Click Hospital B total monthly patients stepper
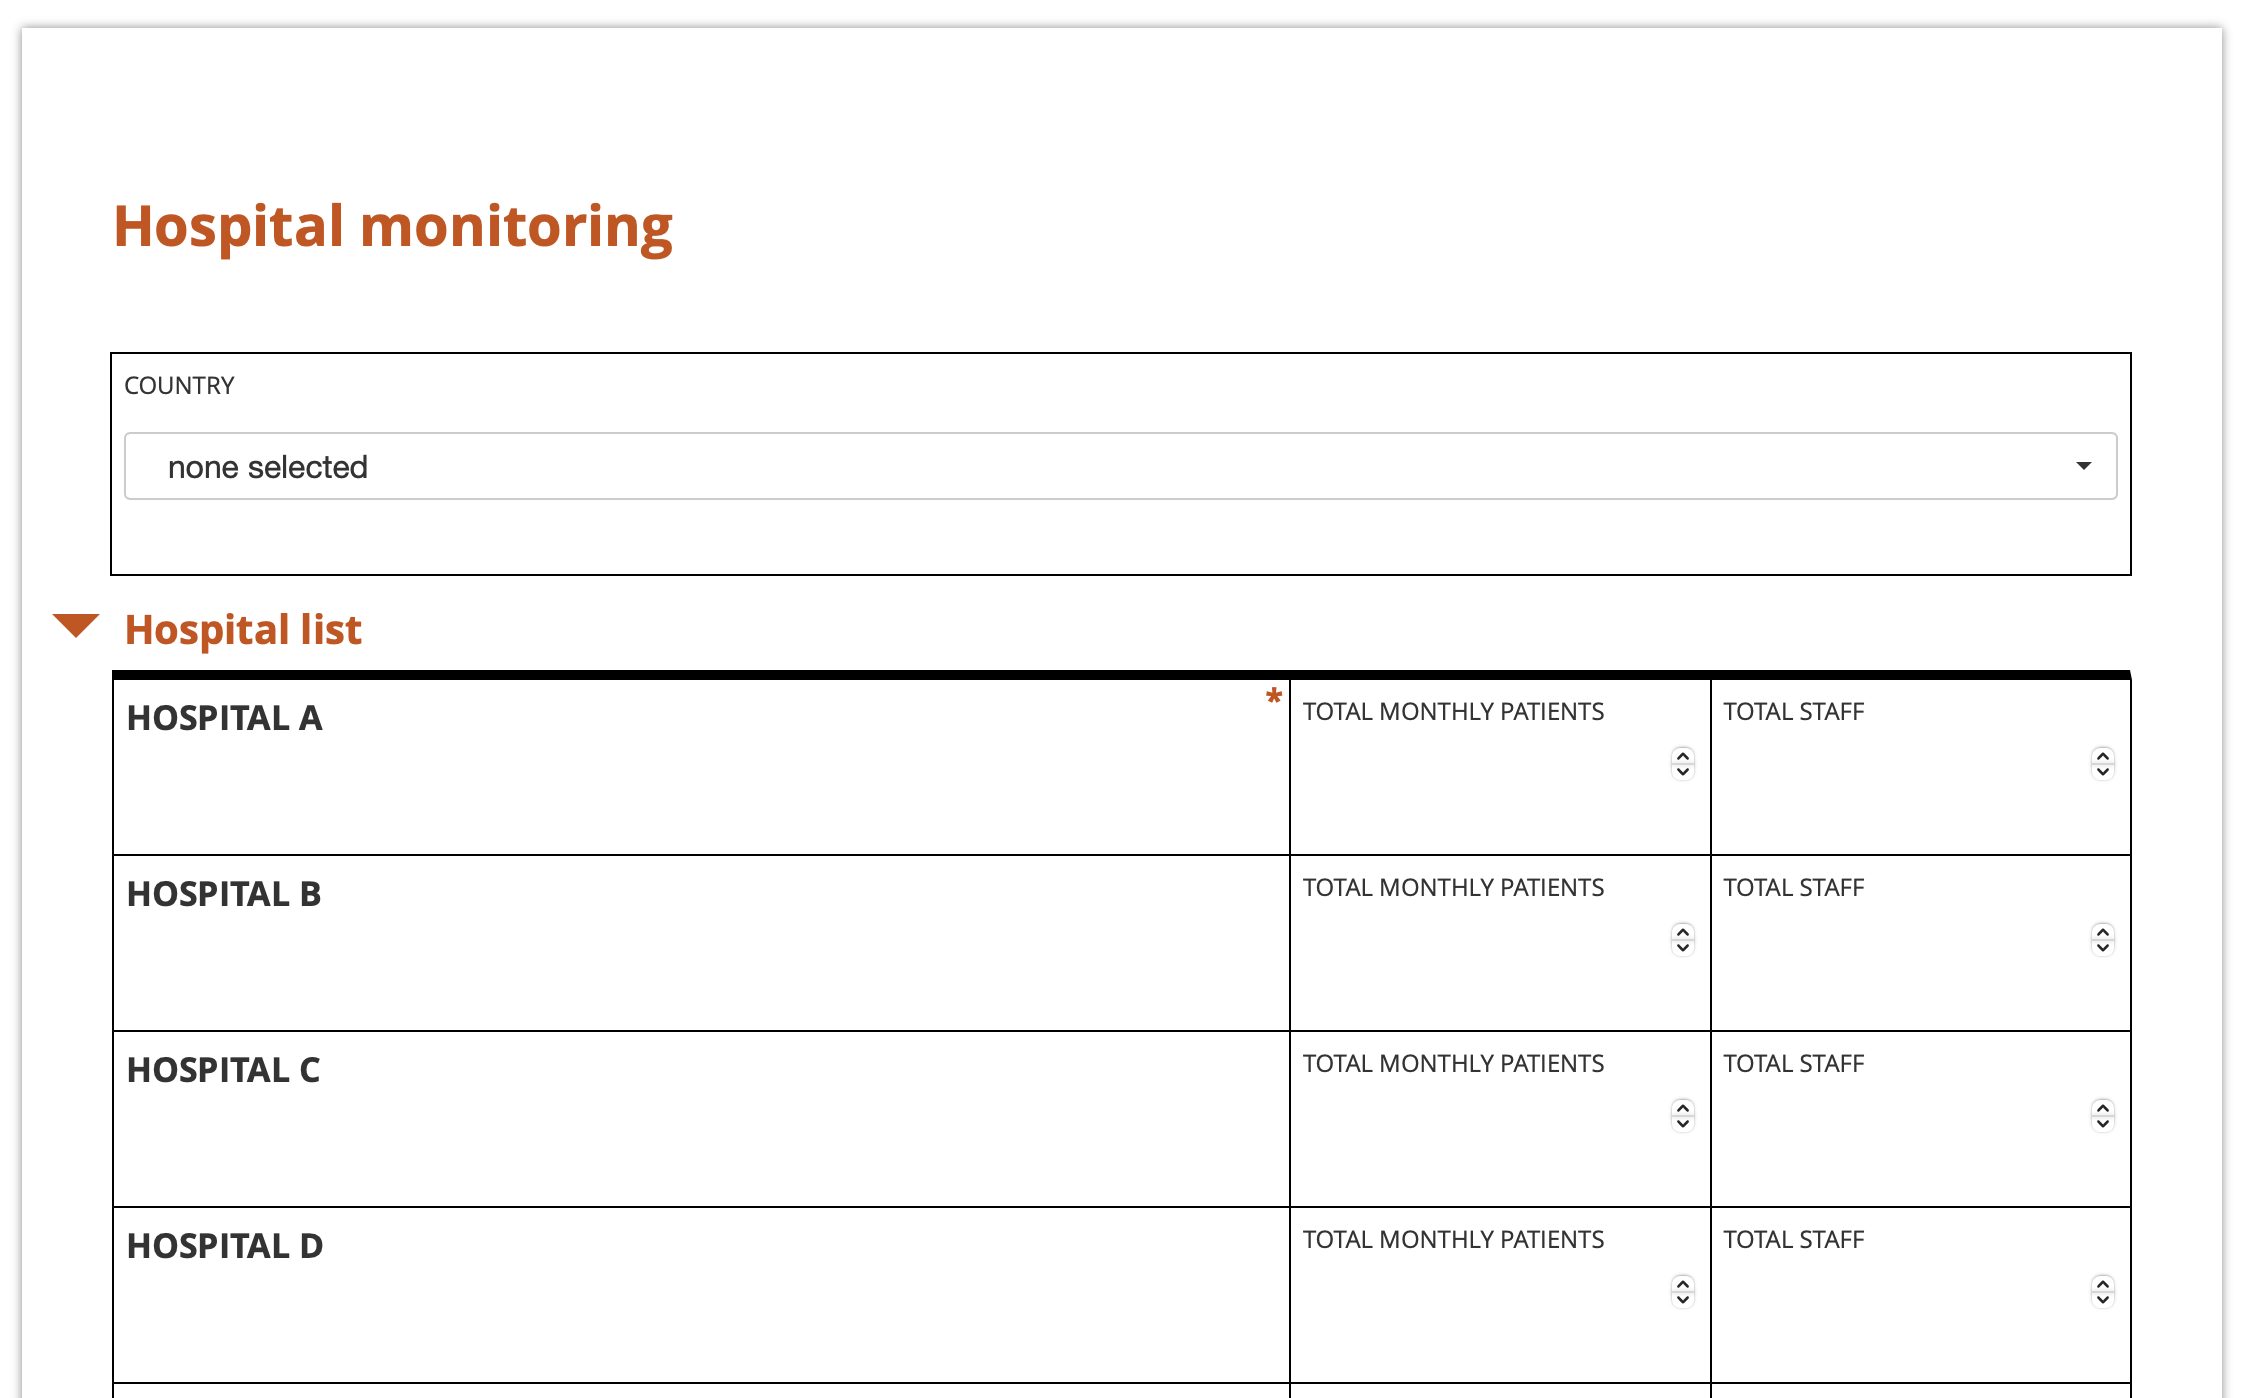The height and width of the screenshot is (1398, 2254). 1683,939
